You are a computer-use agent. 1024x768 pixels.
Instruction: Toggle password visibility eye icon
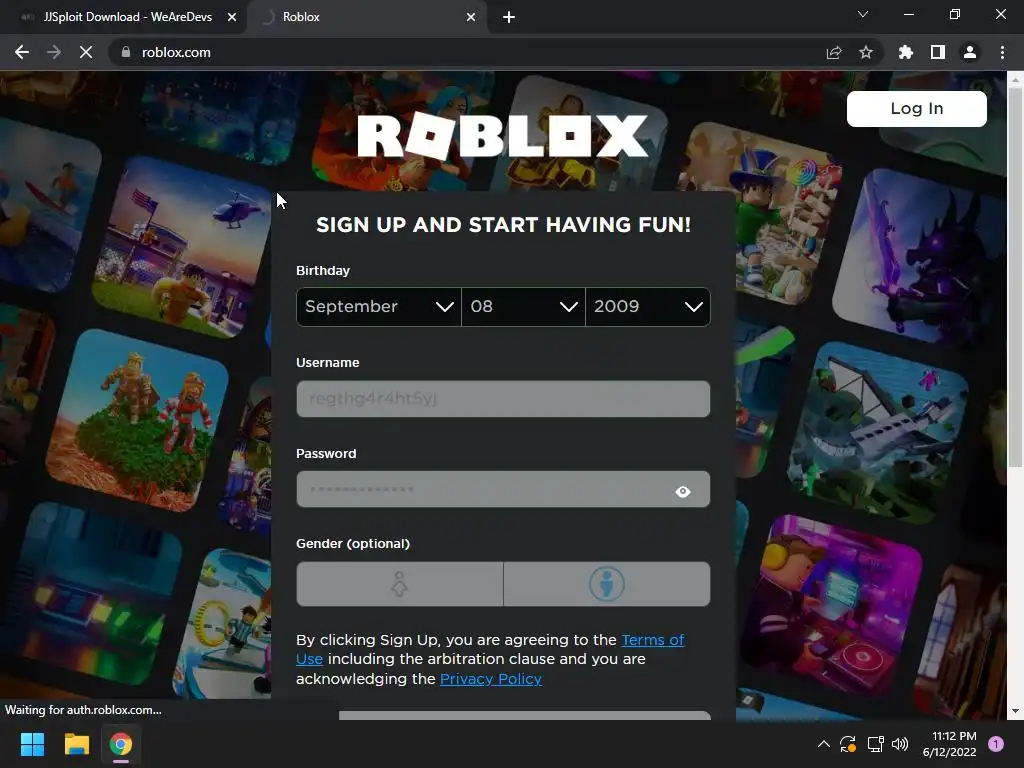[x=682, y=491]
